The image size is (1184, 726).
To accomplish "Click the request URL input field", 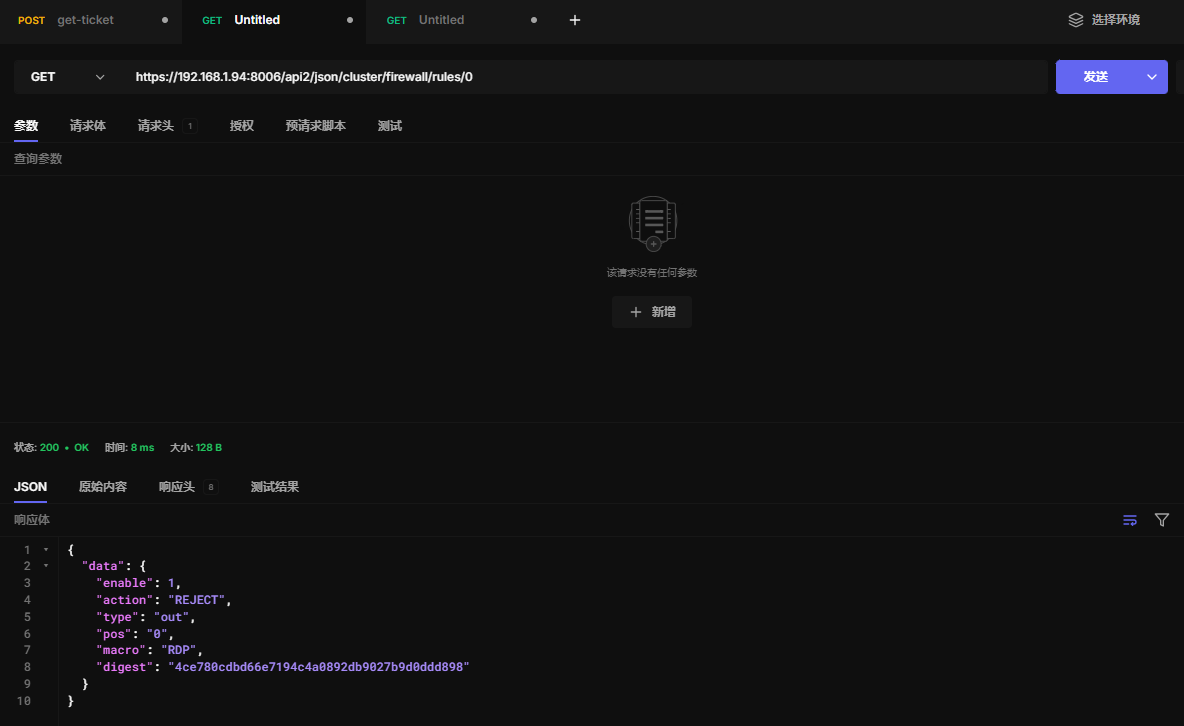I will pyautogui.click(x=585, y=77).
